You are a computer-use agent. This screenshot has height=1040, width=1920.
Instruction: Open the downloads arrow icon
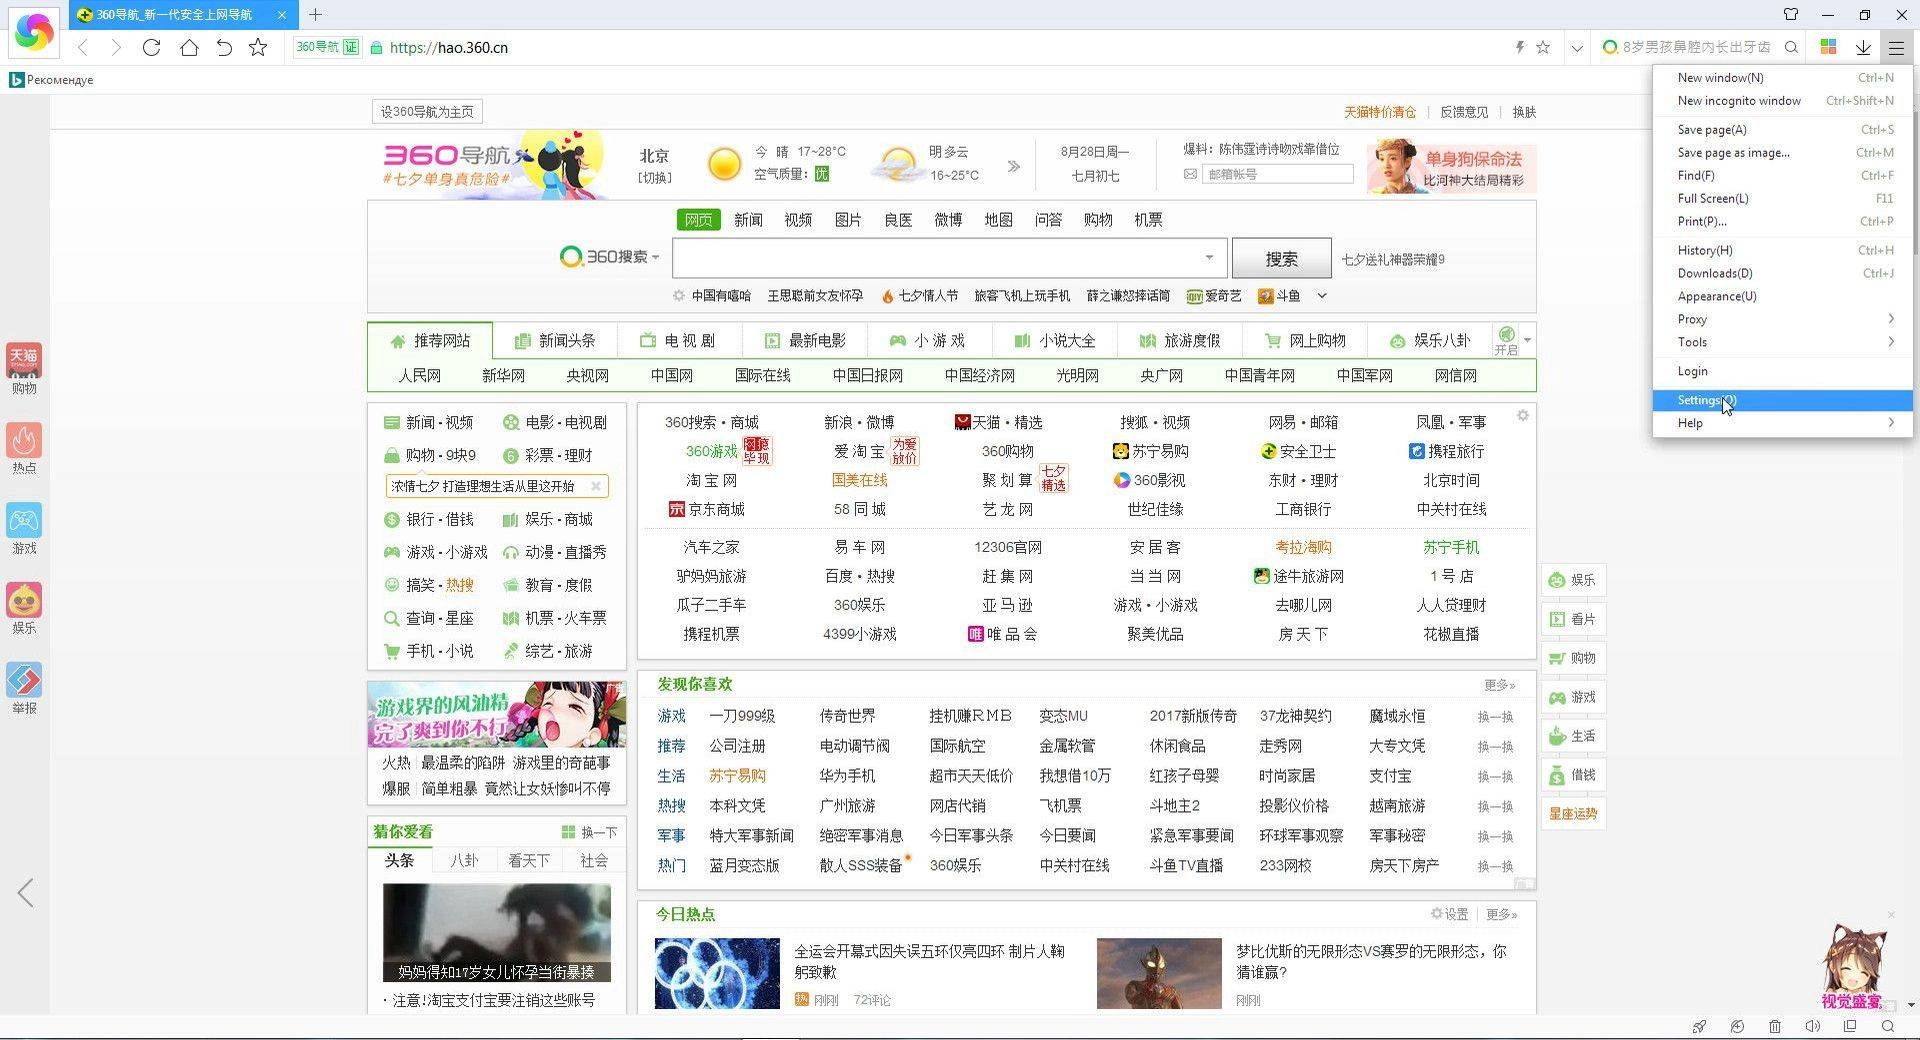(1863, 47)
